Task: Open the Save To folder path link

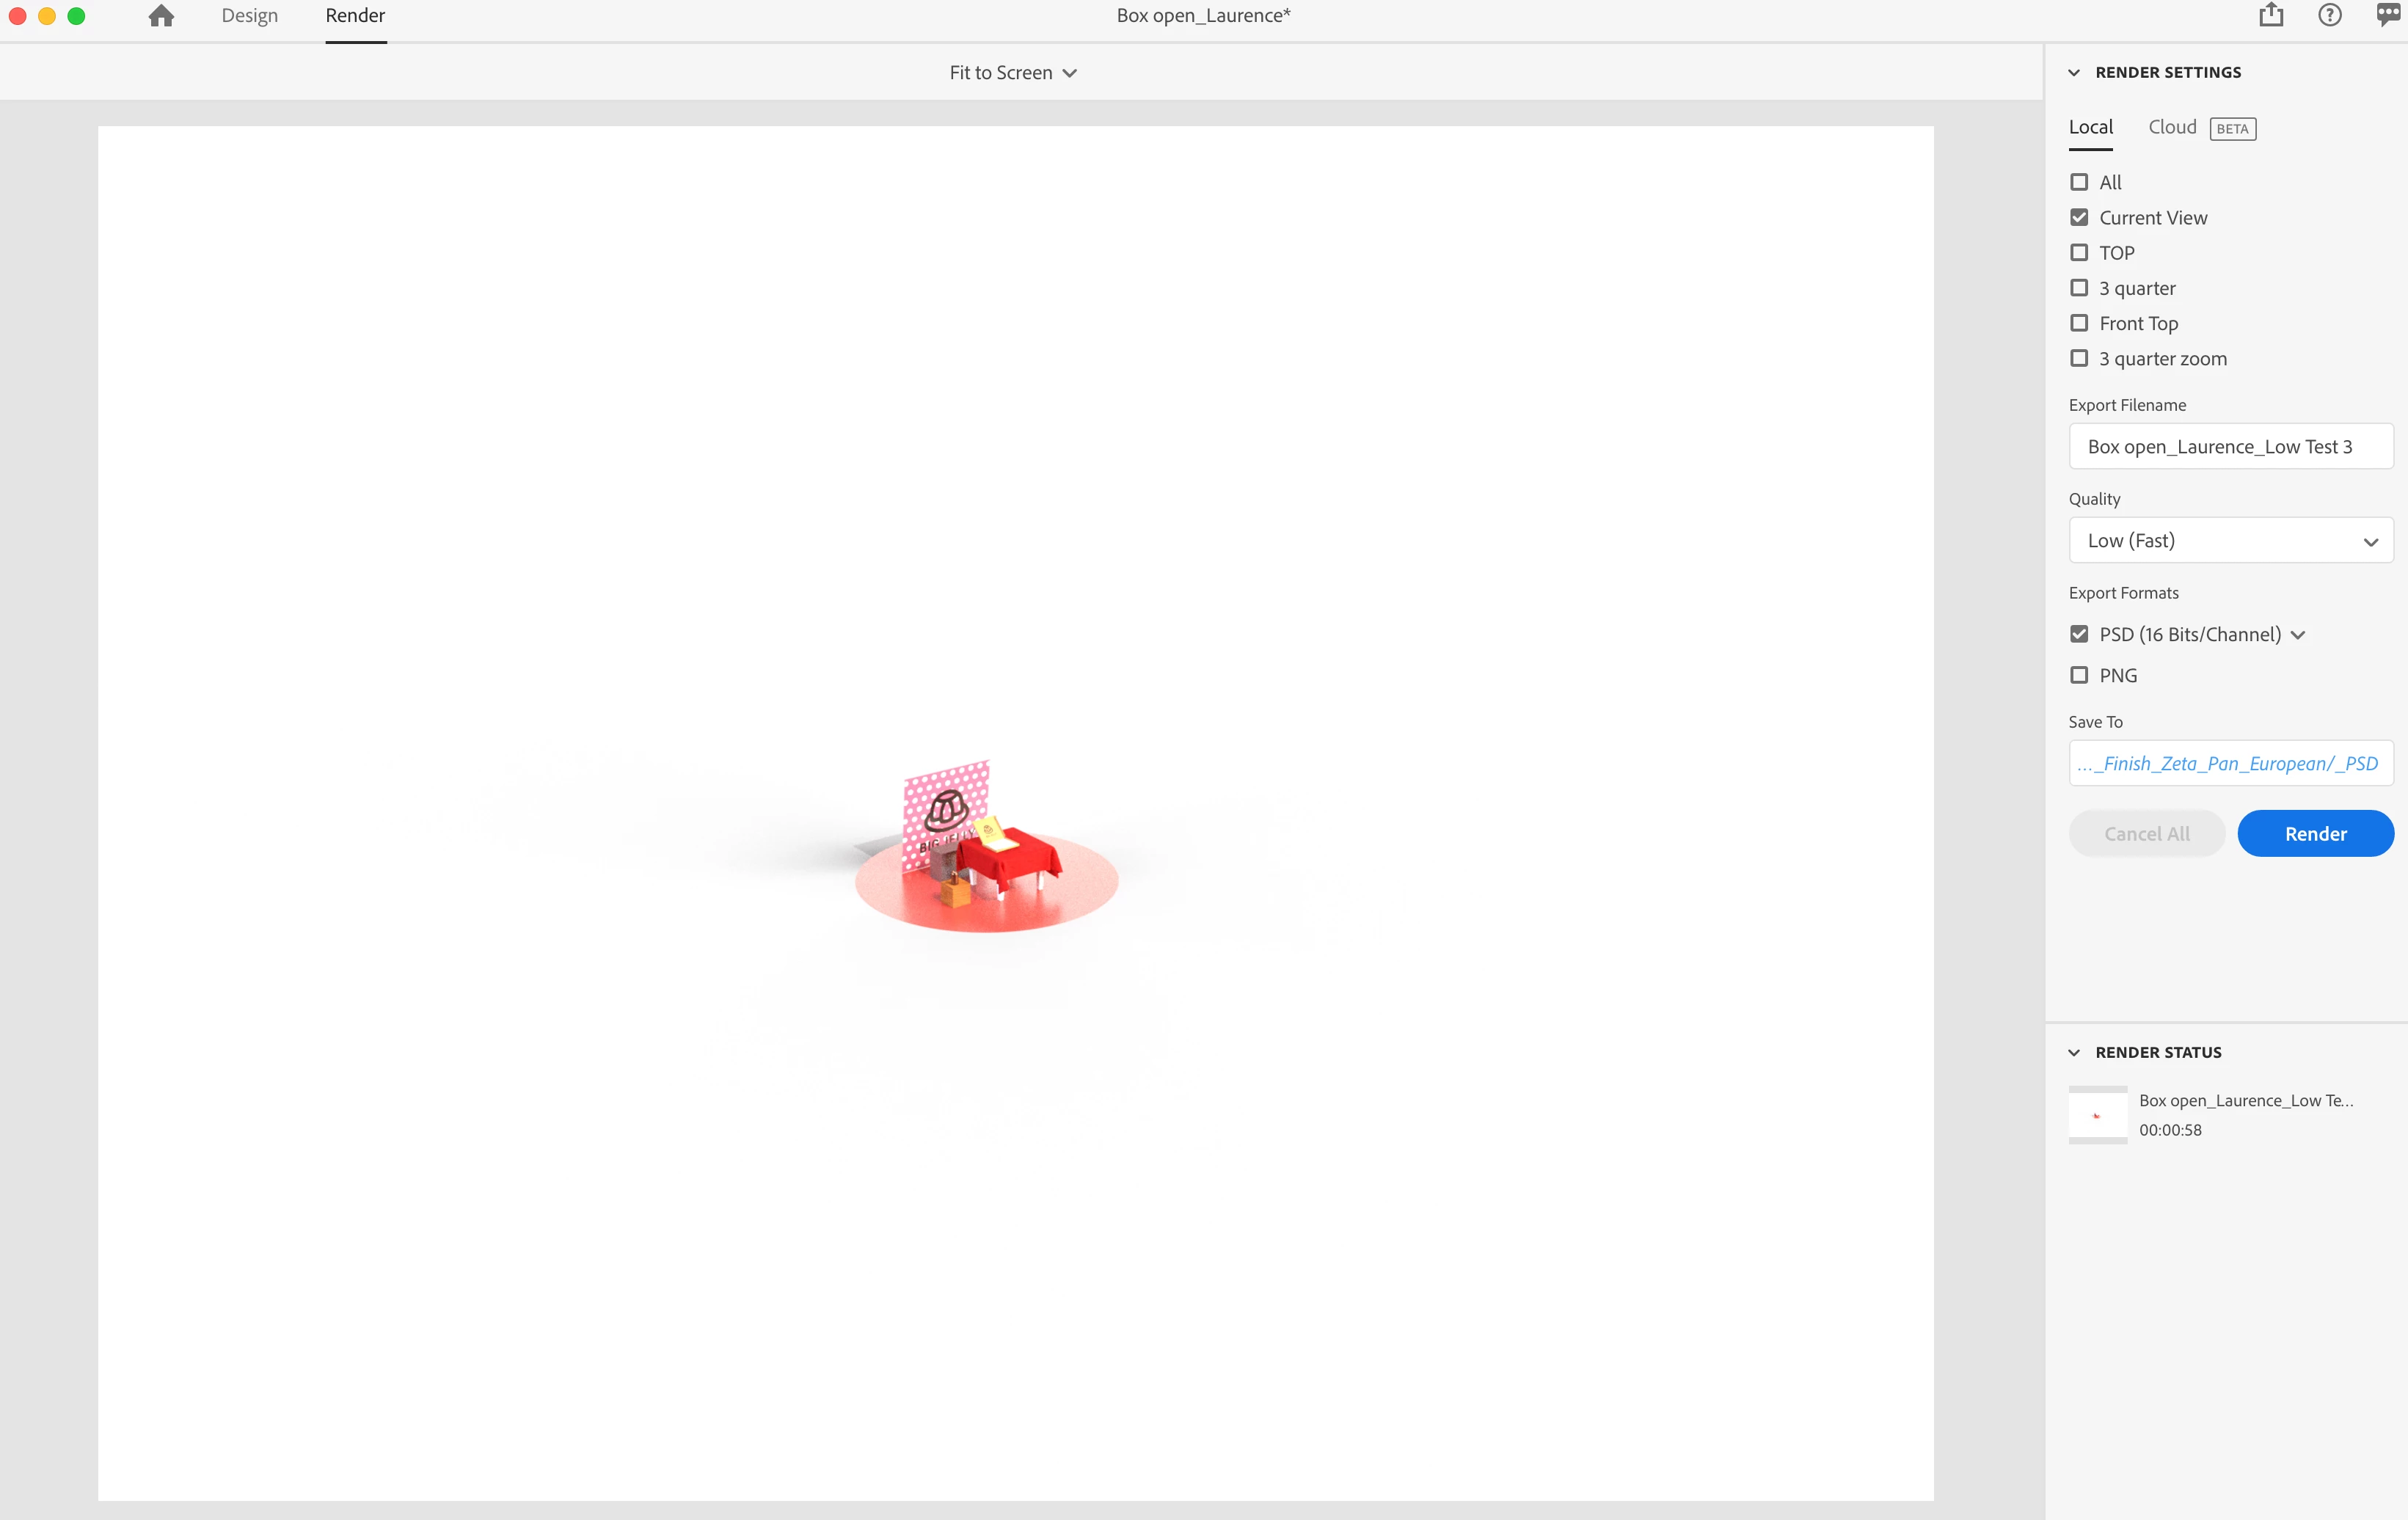Action: 2230,764
